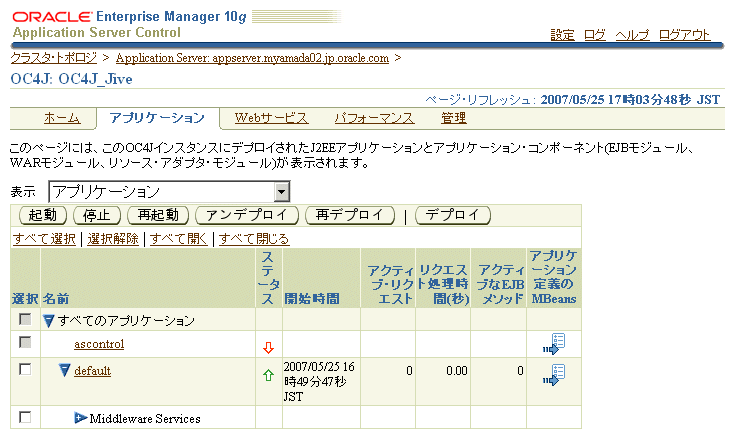Click the ステータス column header

click(x=269, y=278)
